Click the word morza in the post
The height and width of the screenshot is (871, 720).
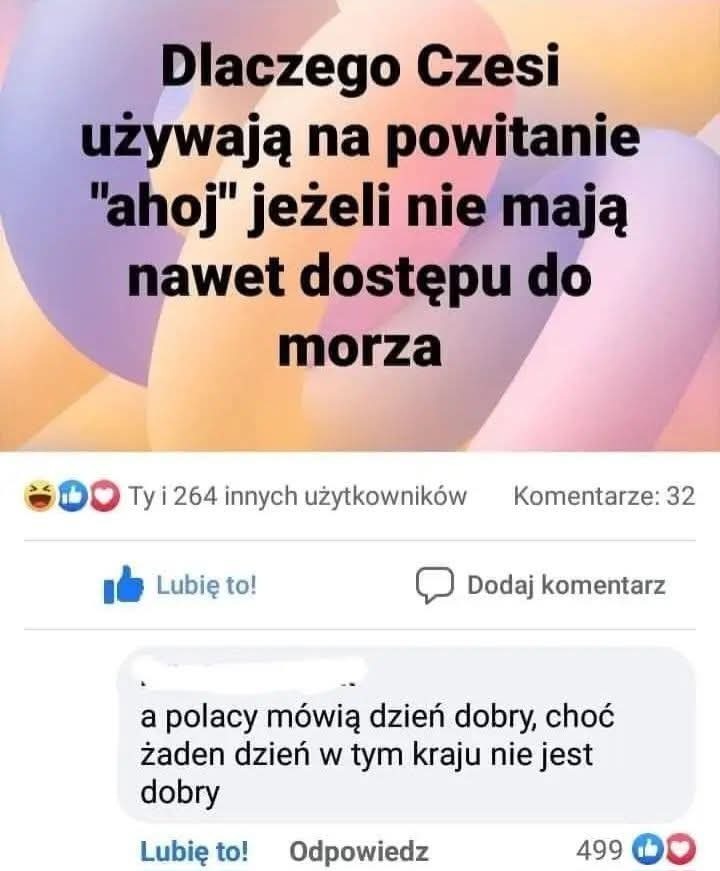pos(360,347)
